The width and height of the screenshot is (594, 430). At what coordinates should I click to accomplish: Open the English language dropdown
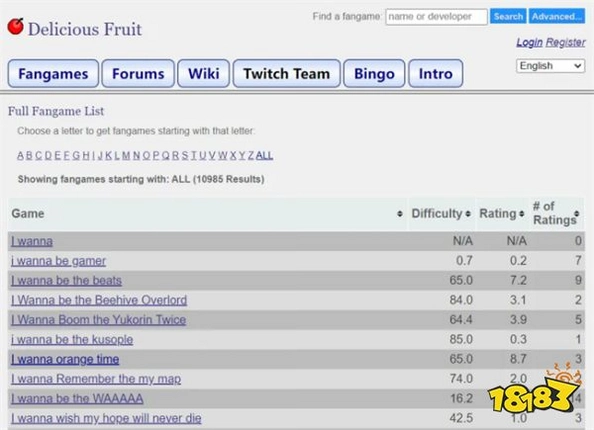click(550, 66)
